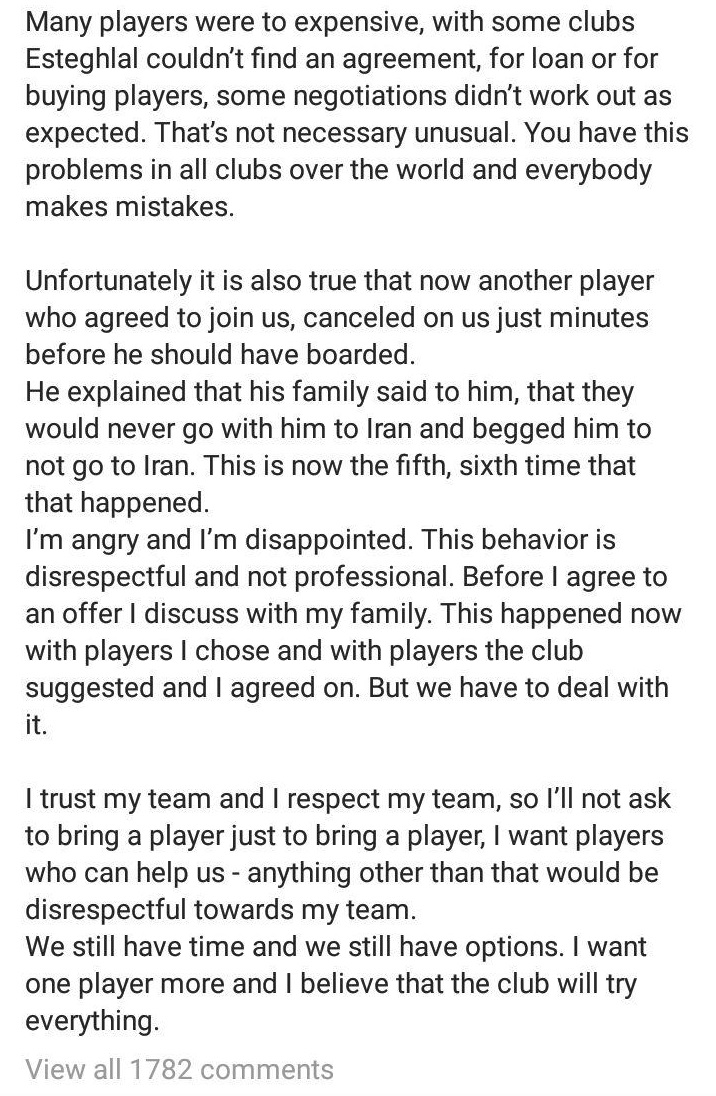The image size is (716, 1096).
Task: Click the line 'I trust my team and I respect'
Action: coord(348,799)
